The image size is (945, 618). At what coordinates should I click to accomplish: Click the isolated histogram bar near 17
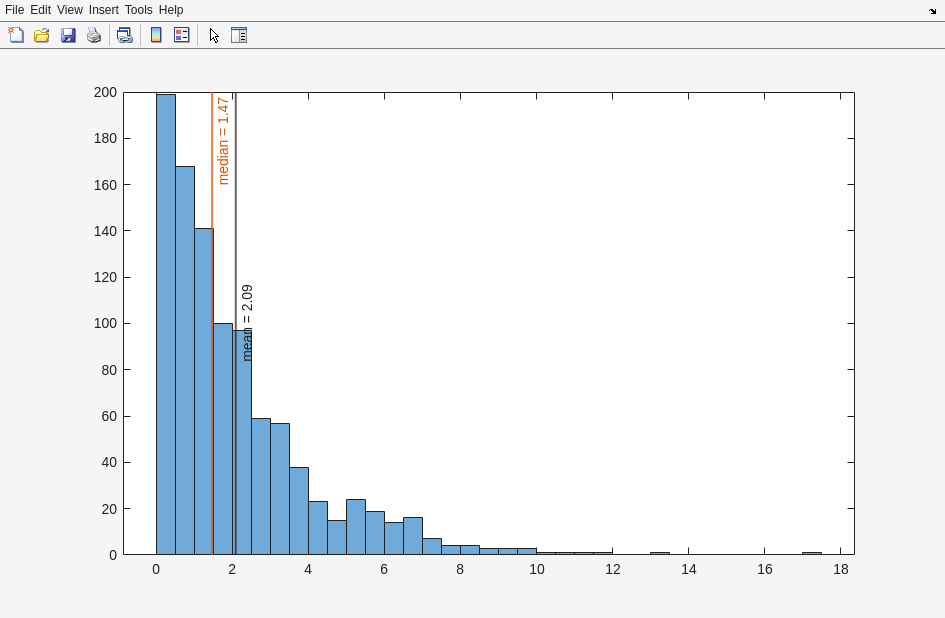pos(811,553)
